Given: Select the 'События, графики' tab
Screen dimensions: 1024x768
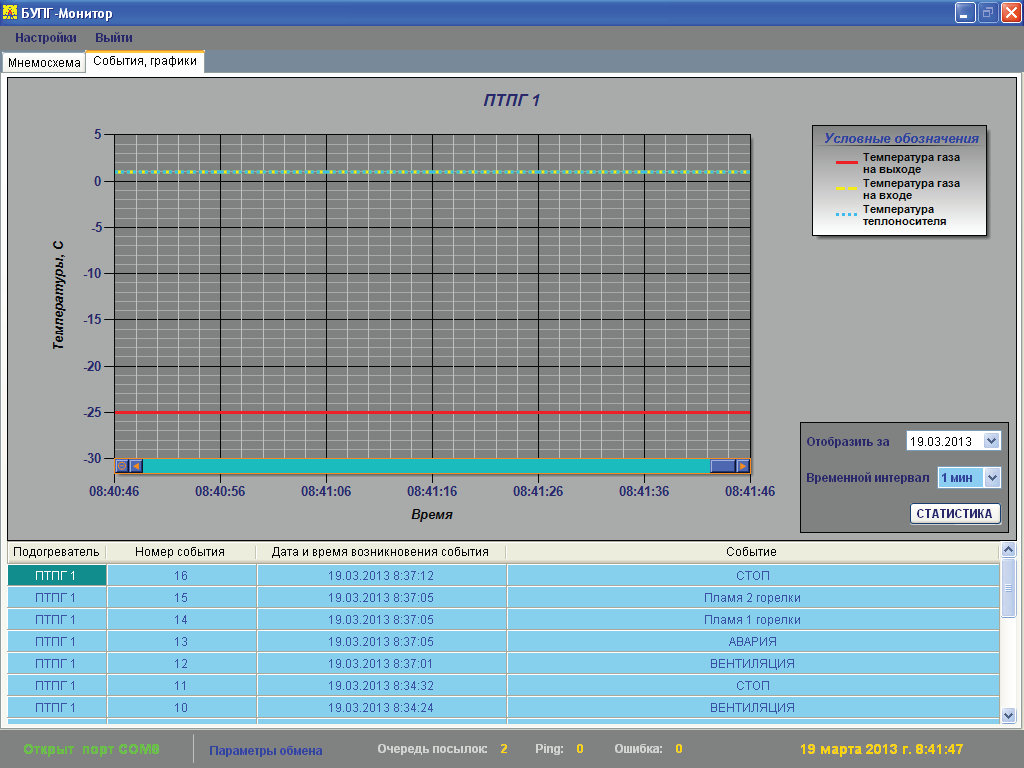Looking at the screenshot, I should point(145,61).
